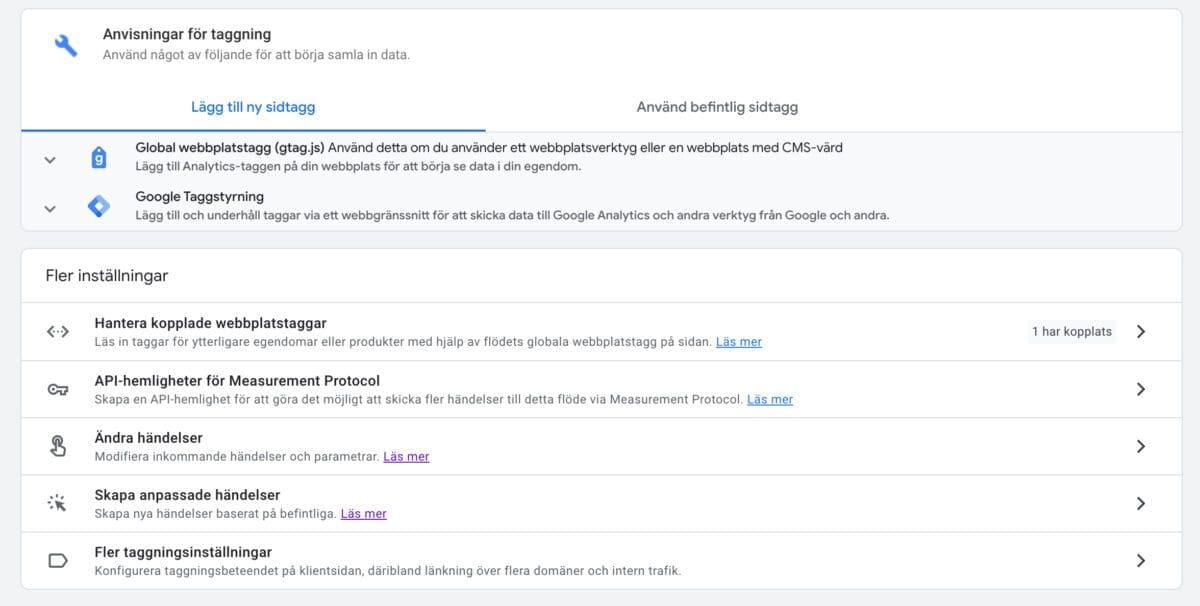Follow Läs mer link under Hantera kopplade webbplatstaggar

point(739,342)
